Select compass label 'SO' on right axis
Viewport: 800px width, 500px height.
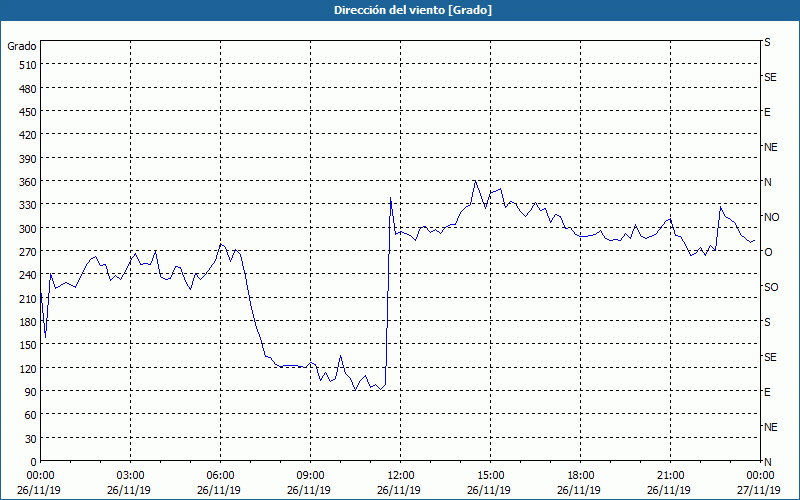click(771, 287)
